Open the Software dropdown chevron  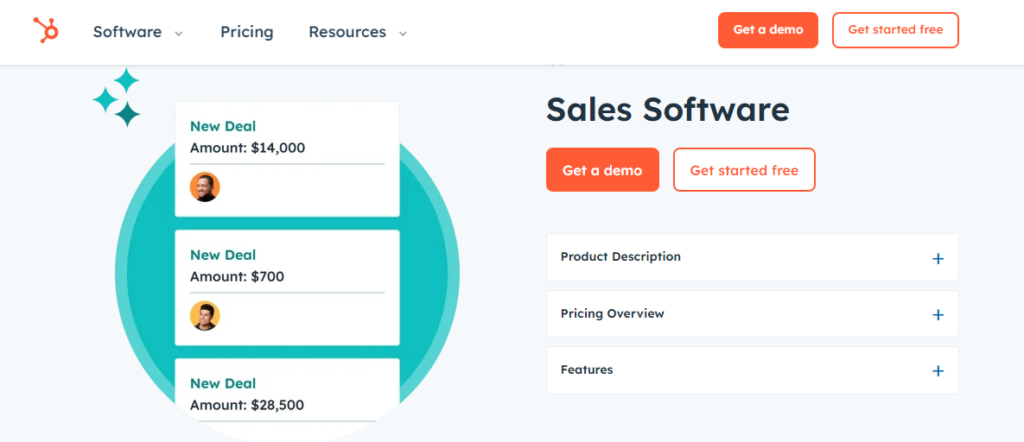[x=179, y=33]
